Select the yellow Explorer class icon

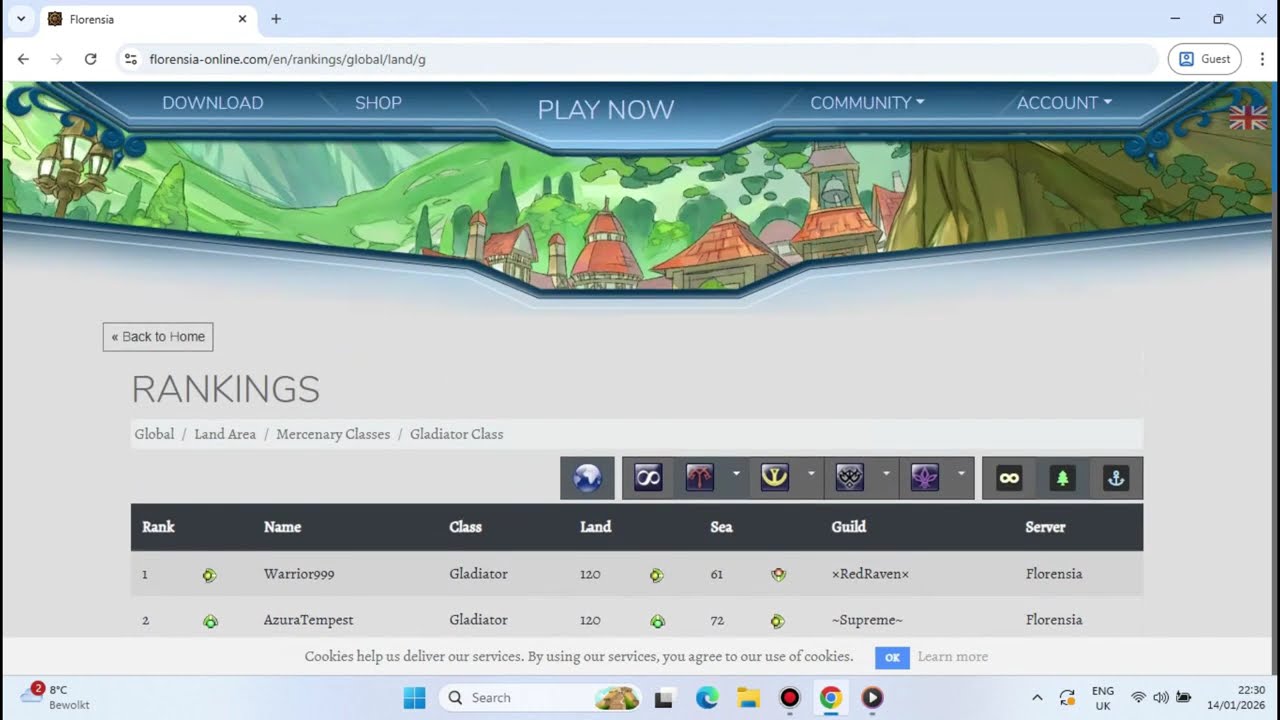[774, 478]
